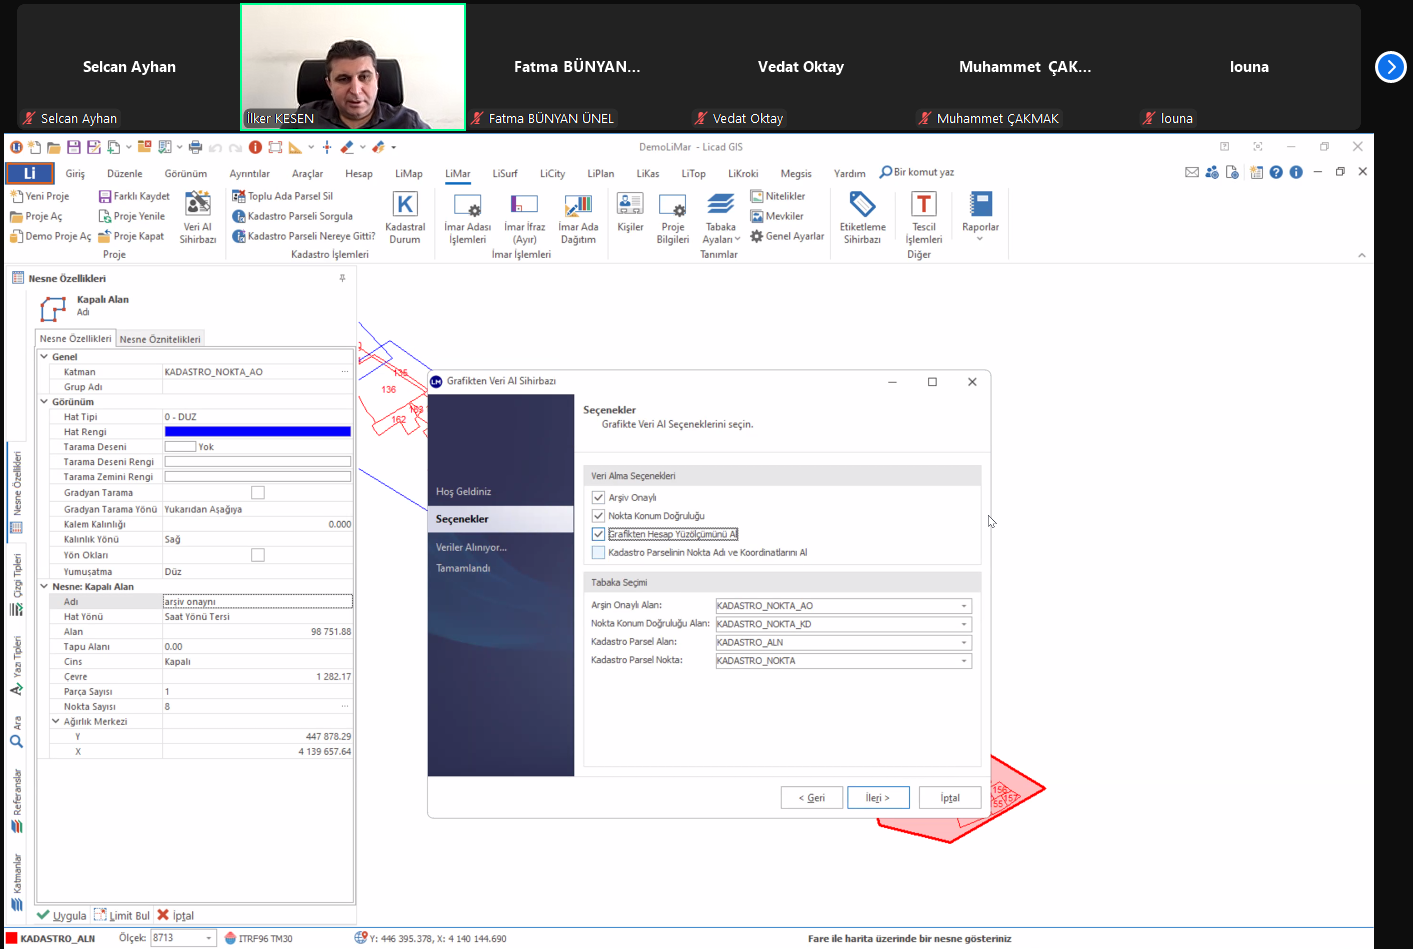Open Mevkiler in the ribbon

(x=777, y=216)
